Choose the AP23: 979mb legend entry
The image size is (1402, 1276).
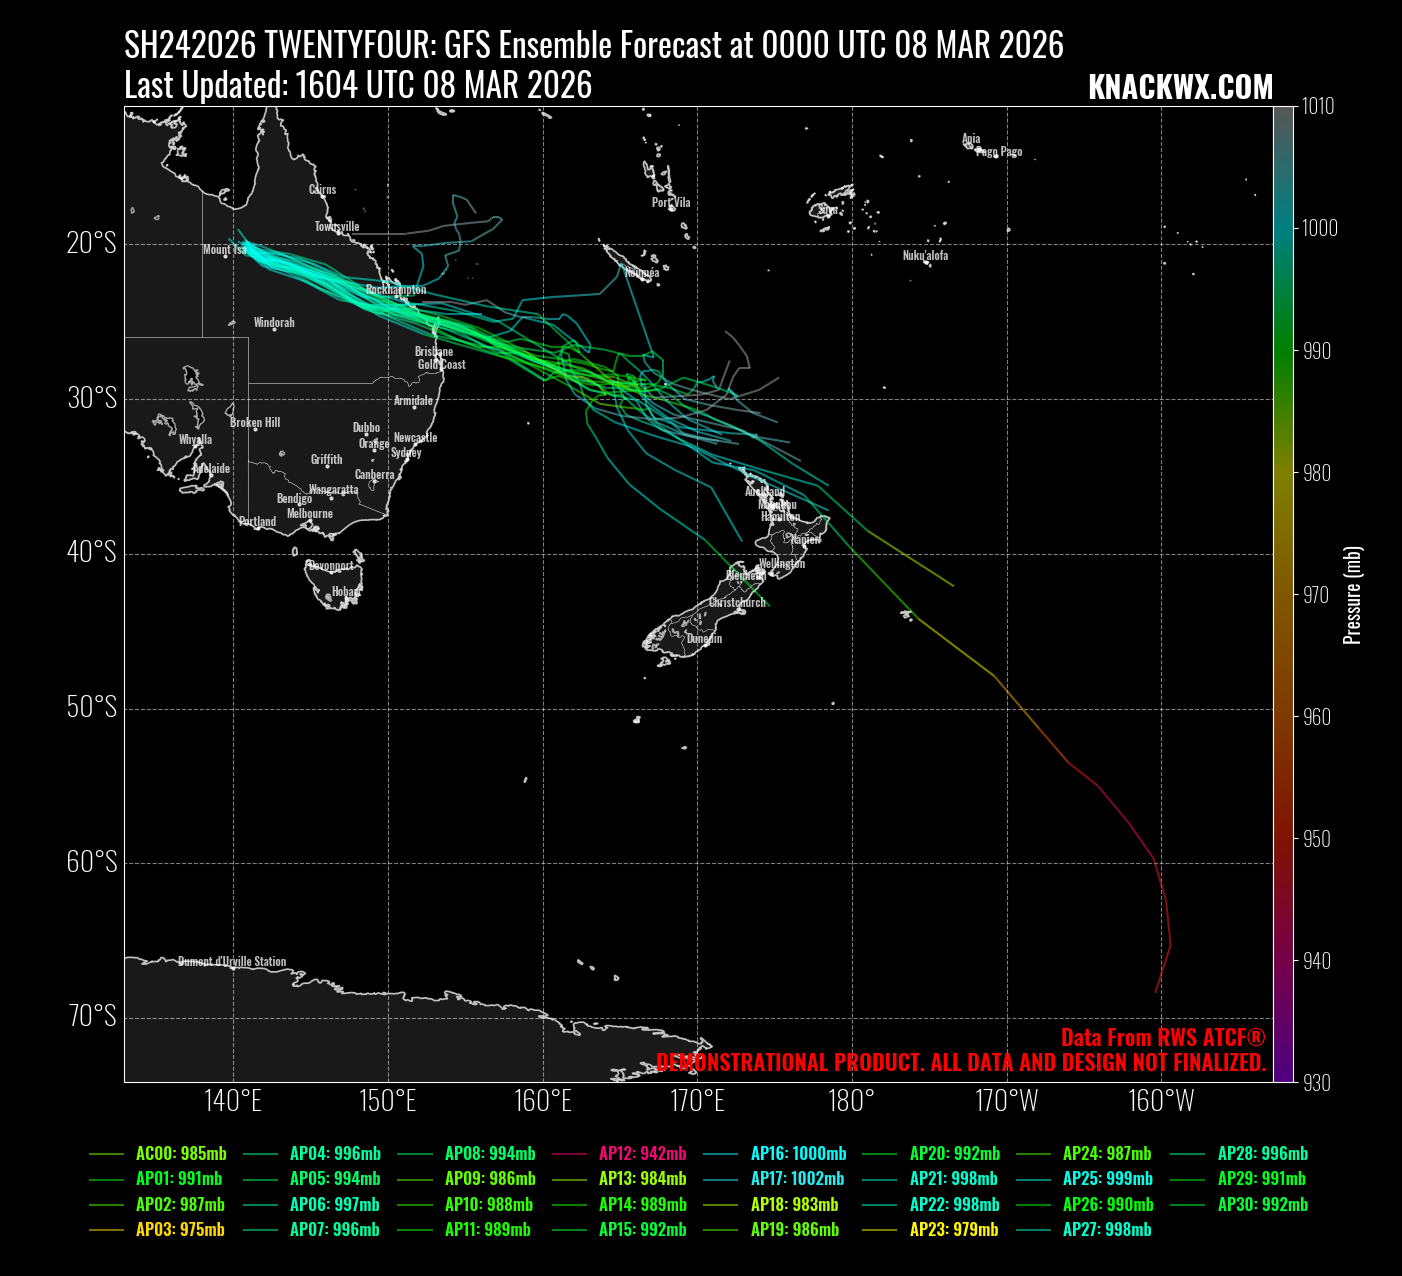(x=953, y=1230)
